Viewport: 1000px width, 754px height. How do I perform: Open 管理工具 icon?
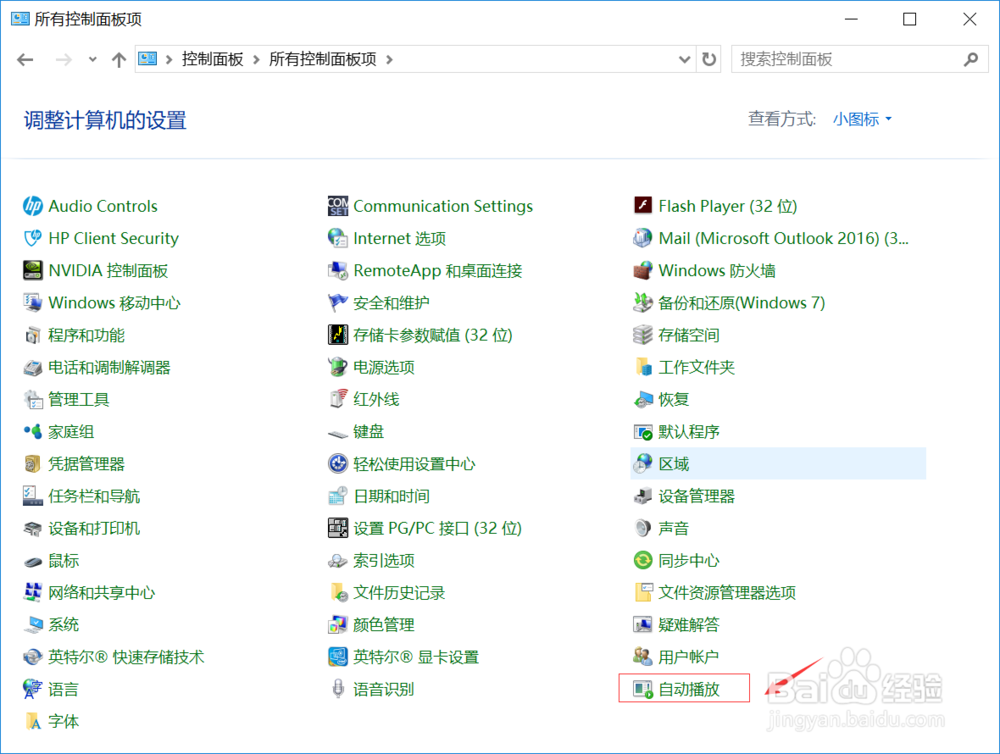[33, 399]
